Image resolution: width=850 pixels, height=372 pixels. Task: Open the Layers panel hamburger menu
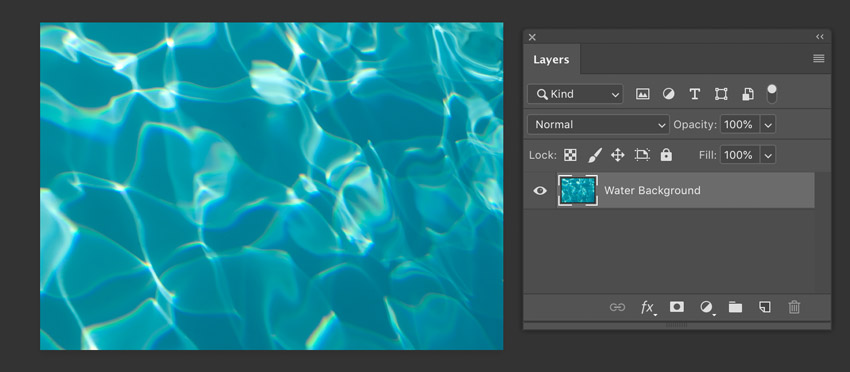coord(819,58)
